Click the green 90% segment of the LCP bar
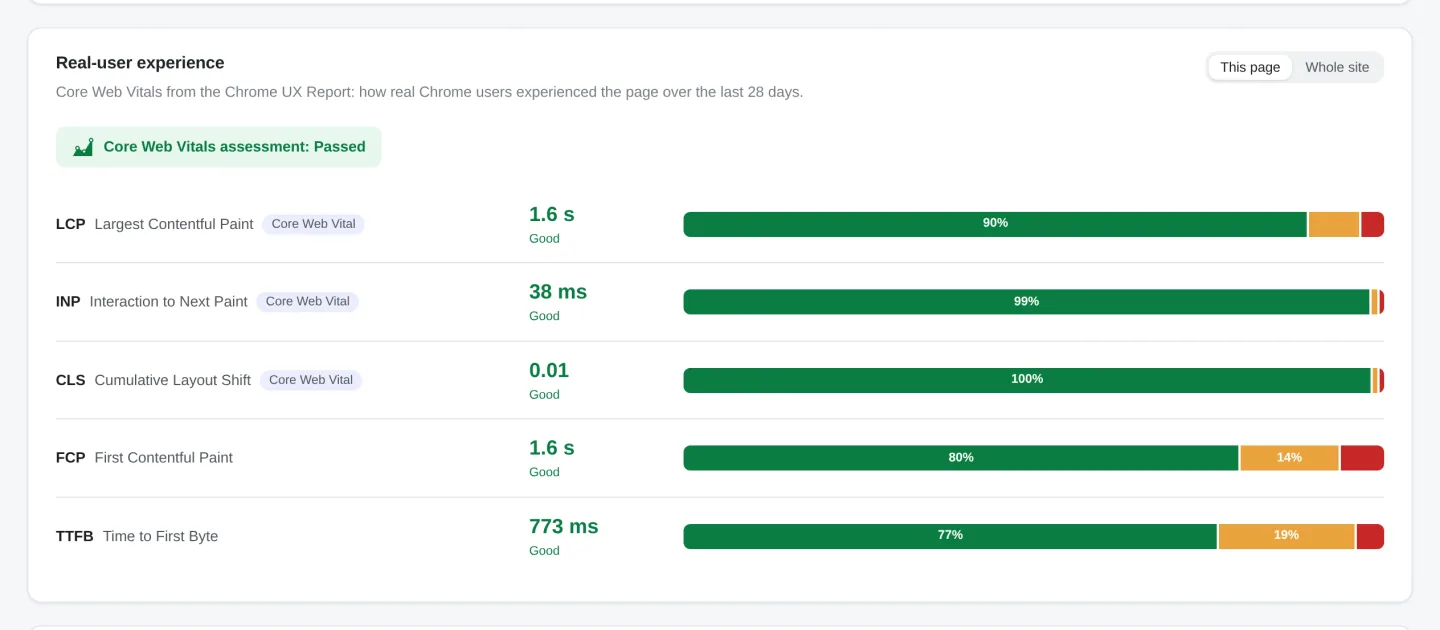Screen dimensions: 1440x630 [x=995, y=224]
